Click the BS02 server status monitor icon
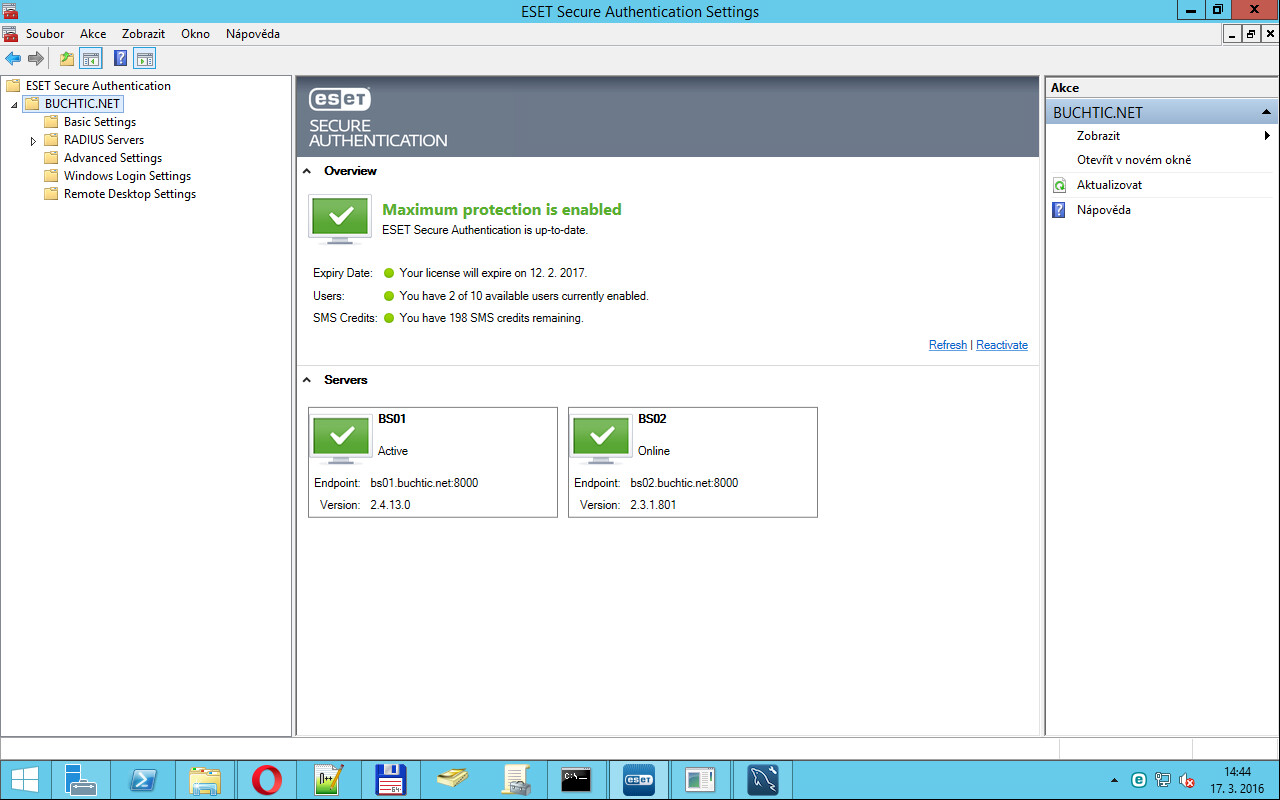This screenshot has height=800, width=1280. click(602, 438)
